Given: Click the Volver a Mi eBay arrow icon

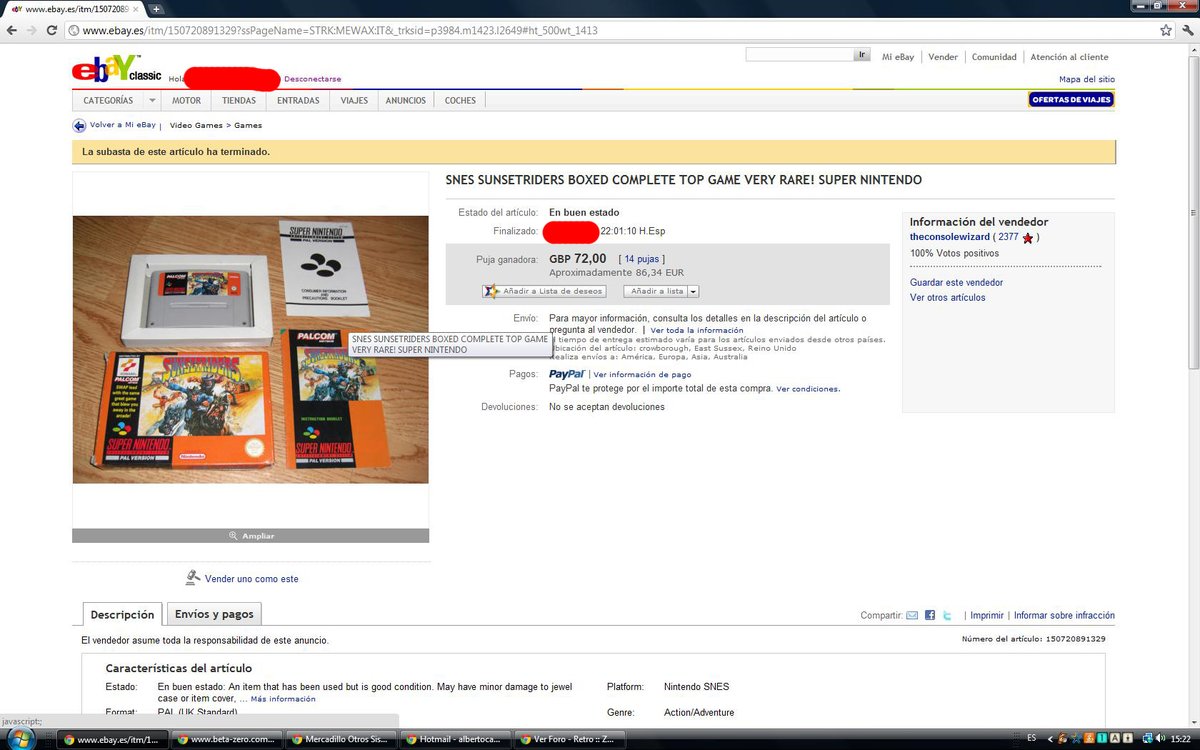Looking at the screenshot, I should pos(79,126).
